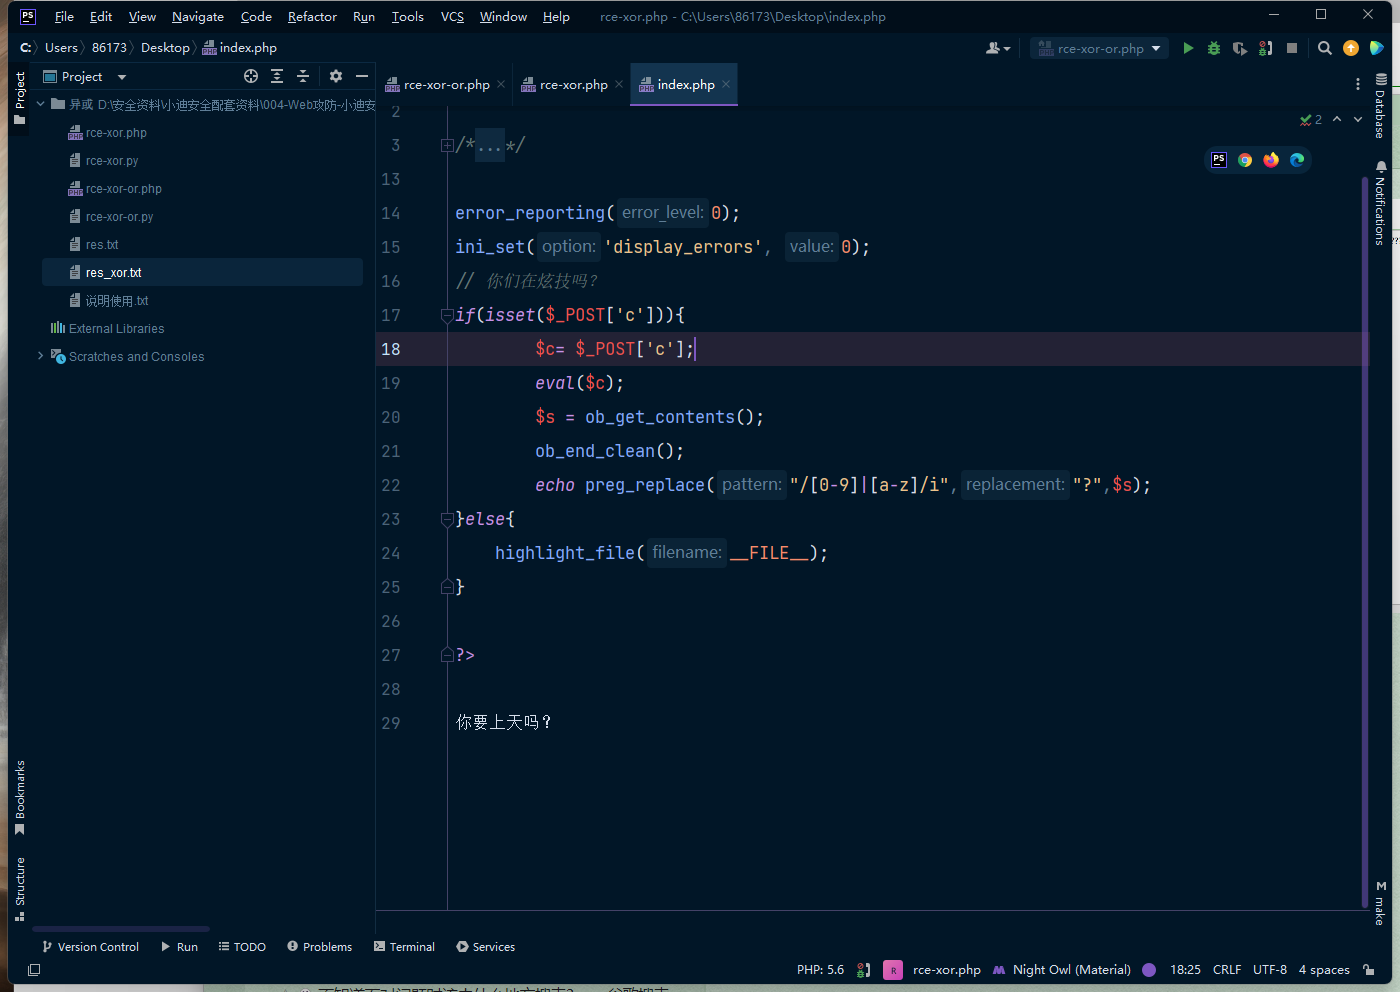
Task: Open the Problems tool window
Action: point(319,947)
